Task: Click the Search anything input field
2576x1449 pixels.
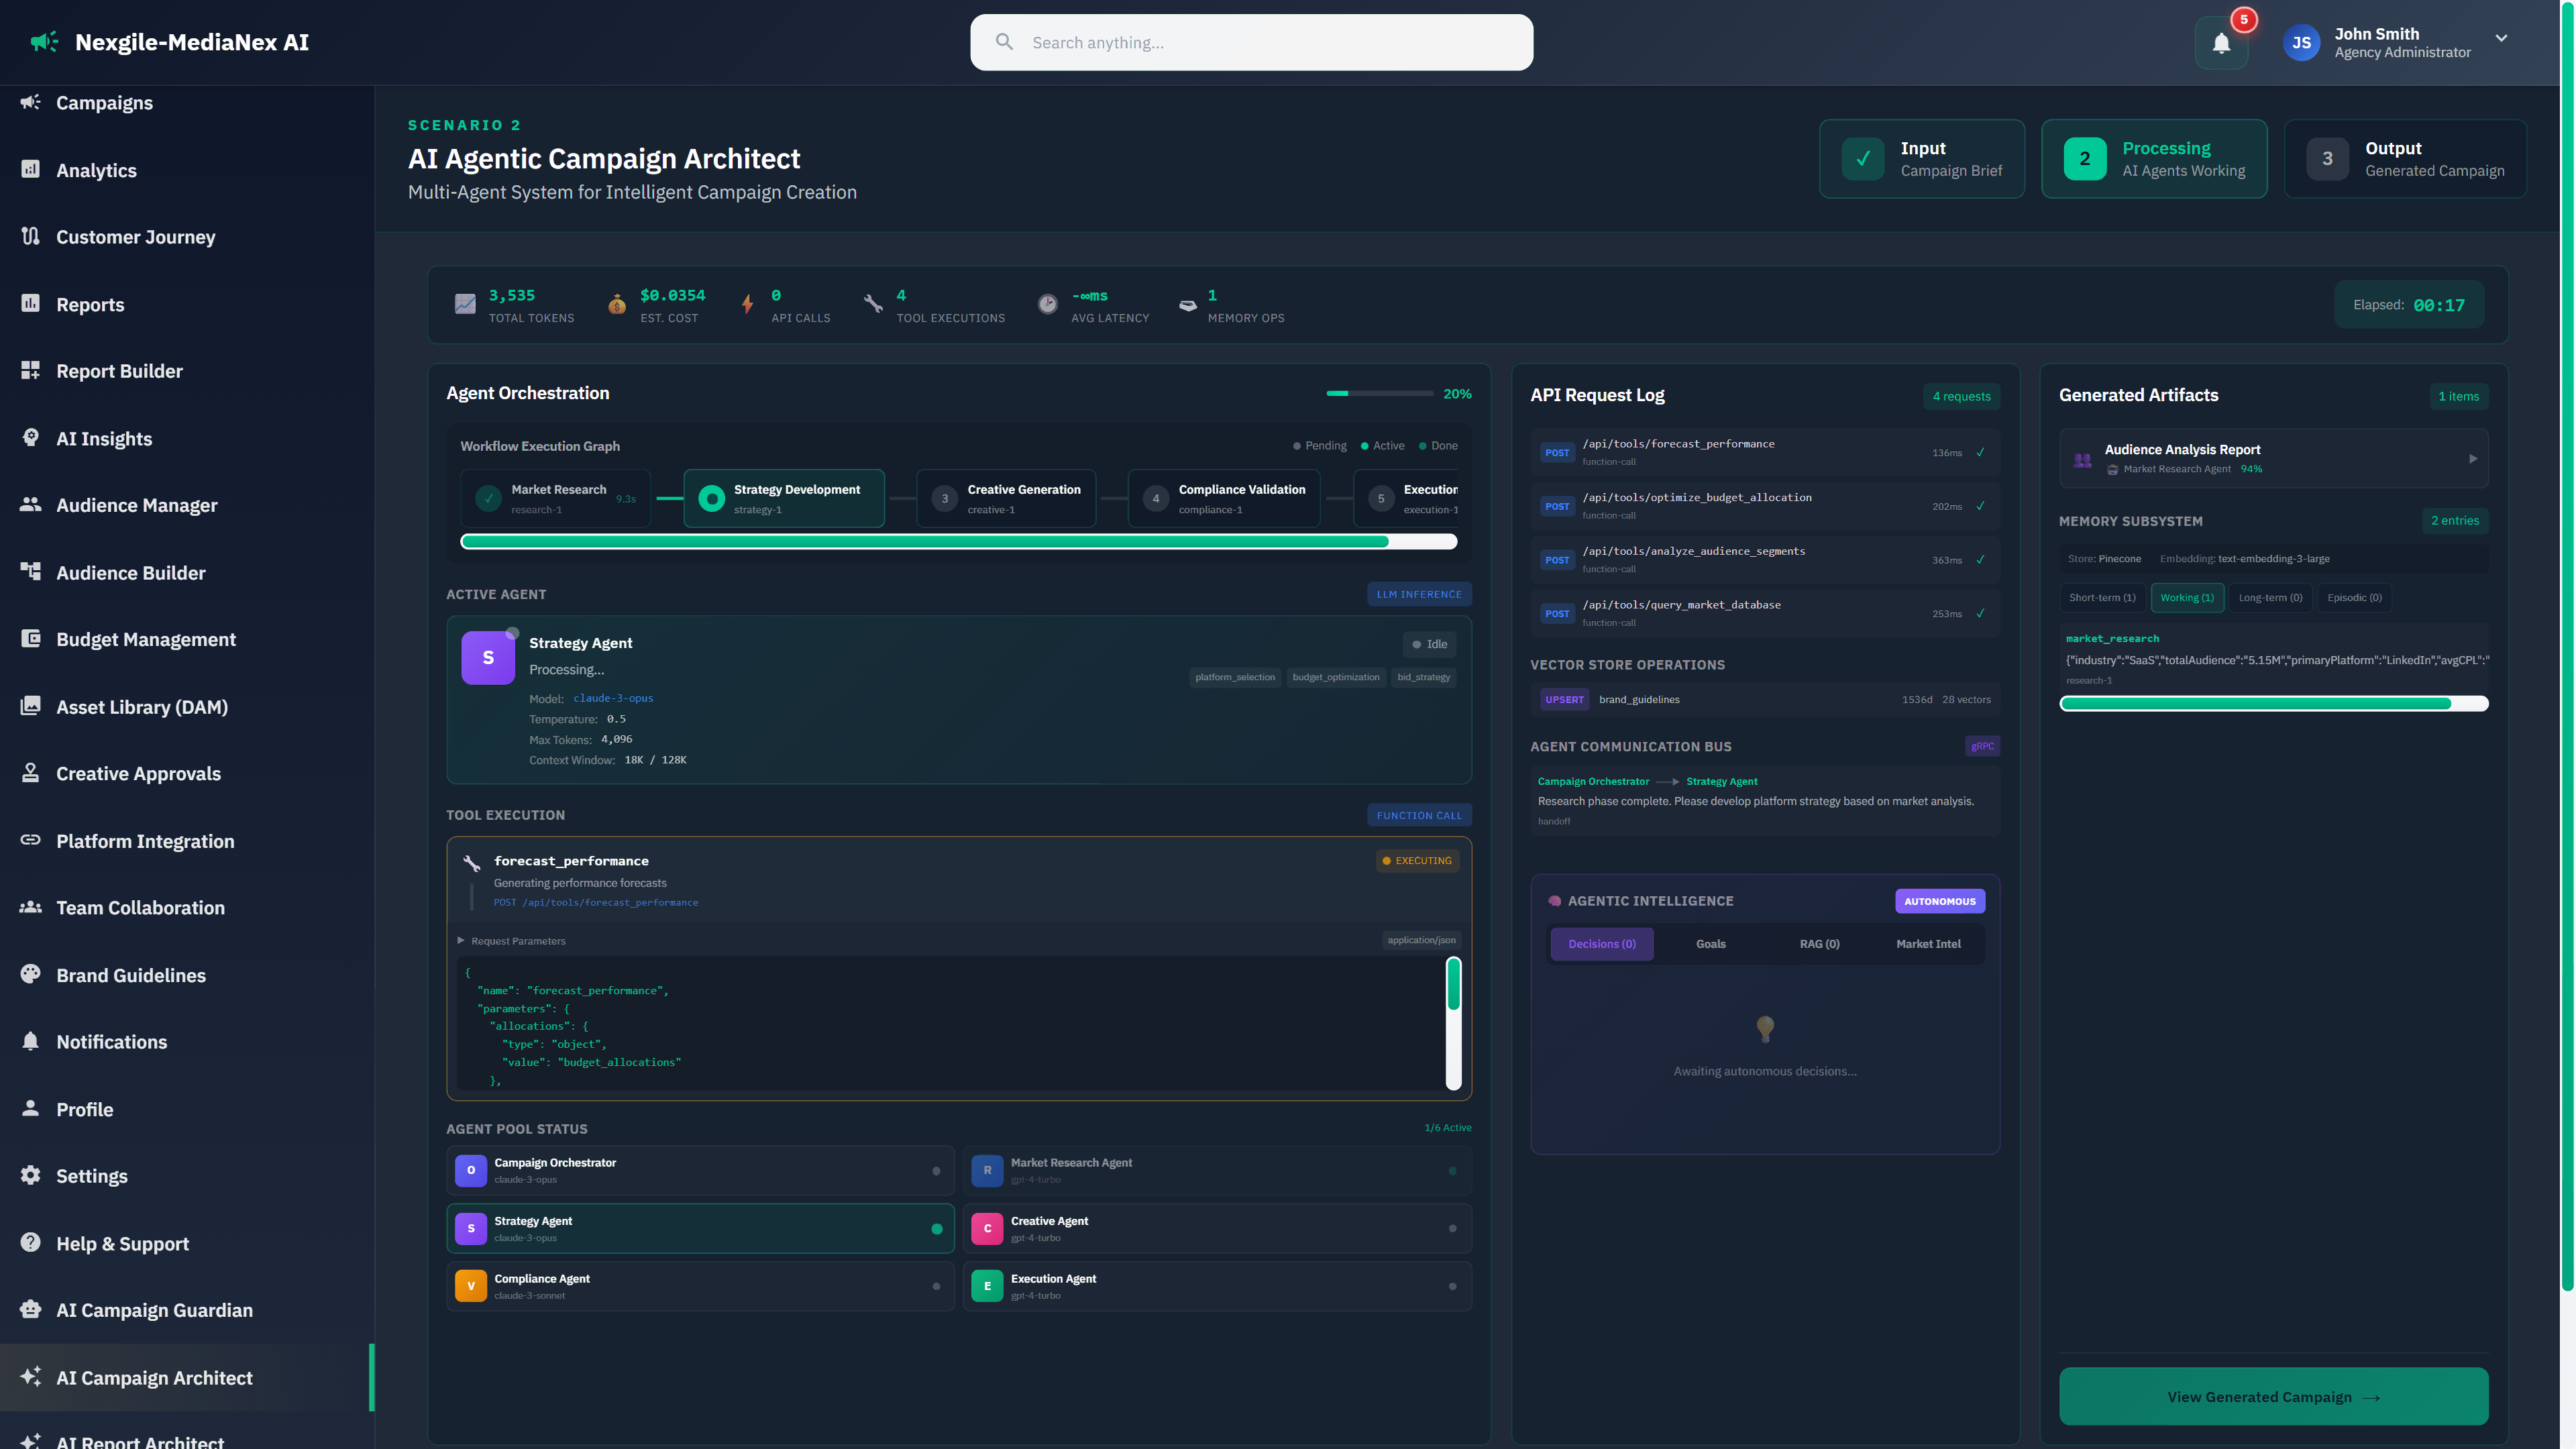Action: tap(1250, 42)
